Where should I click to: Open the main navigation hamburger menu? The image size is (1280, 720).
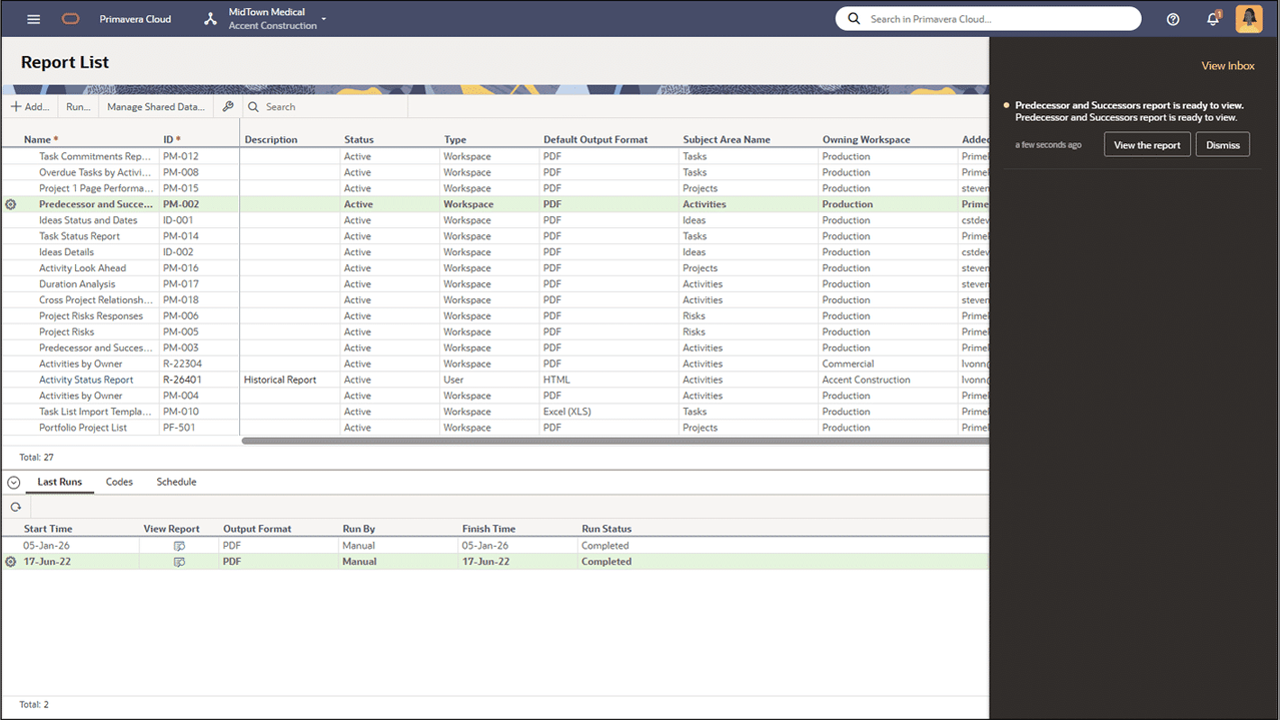point(34,17)
